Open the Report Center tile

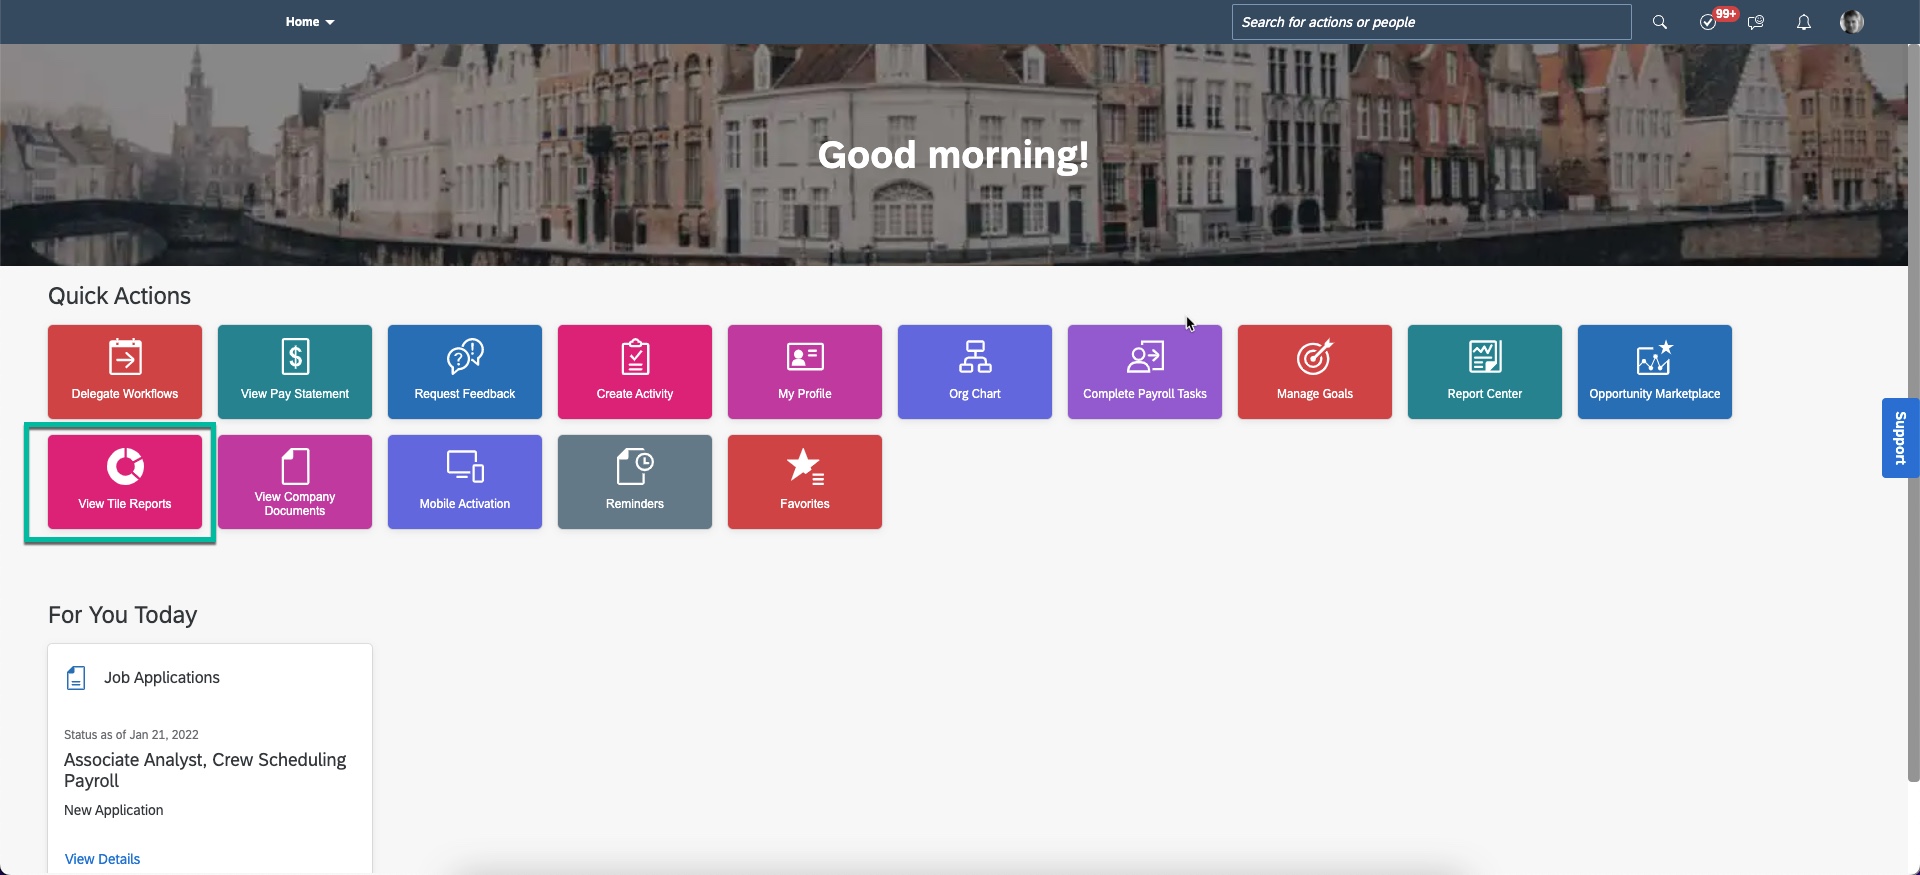coord(1485,372)
